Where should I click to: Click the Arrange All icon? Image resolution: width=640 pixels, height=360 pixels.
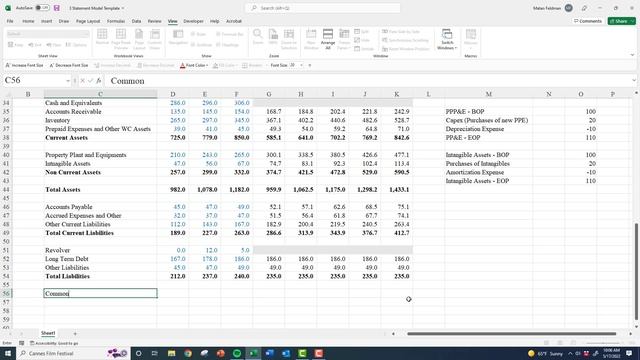click(x=328, y=39)
